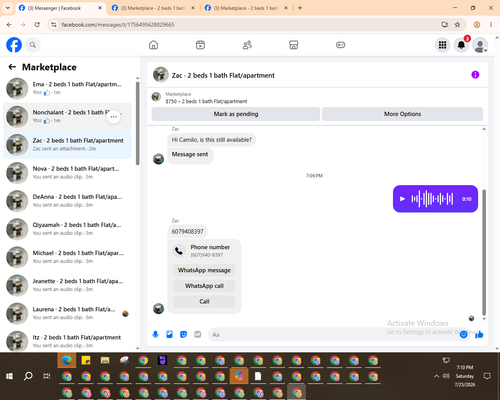Choose a sticker

coord(183,334)
